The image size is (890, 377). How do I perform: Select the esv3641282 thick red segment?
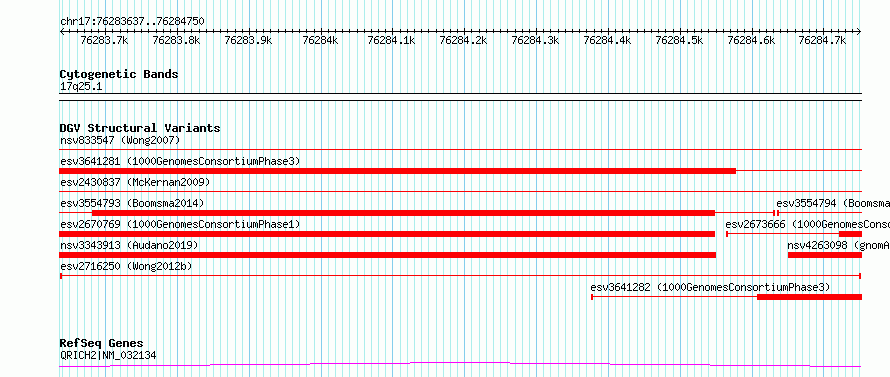pyautogui.click(x=809, y=297)
